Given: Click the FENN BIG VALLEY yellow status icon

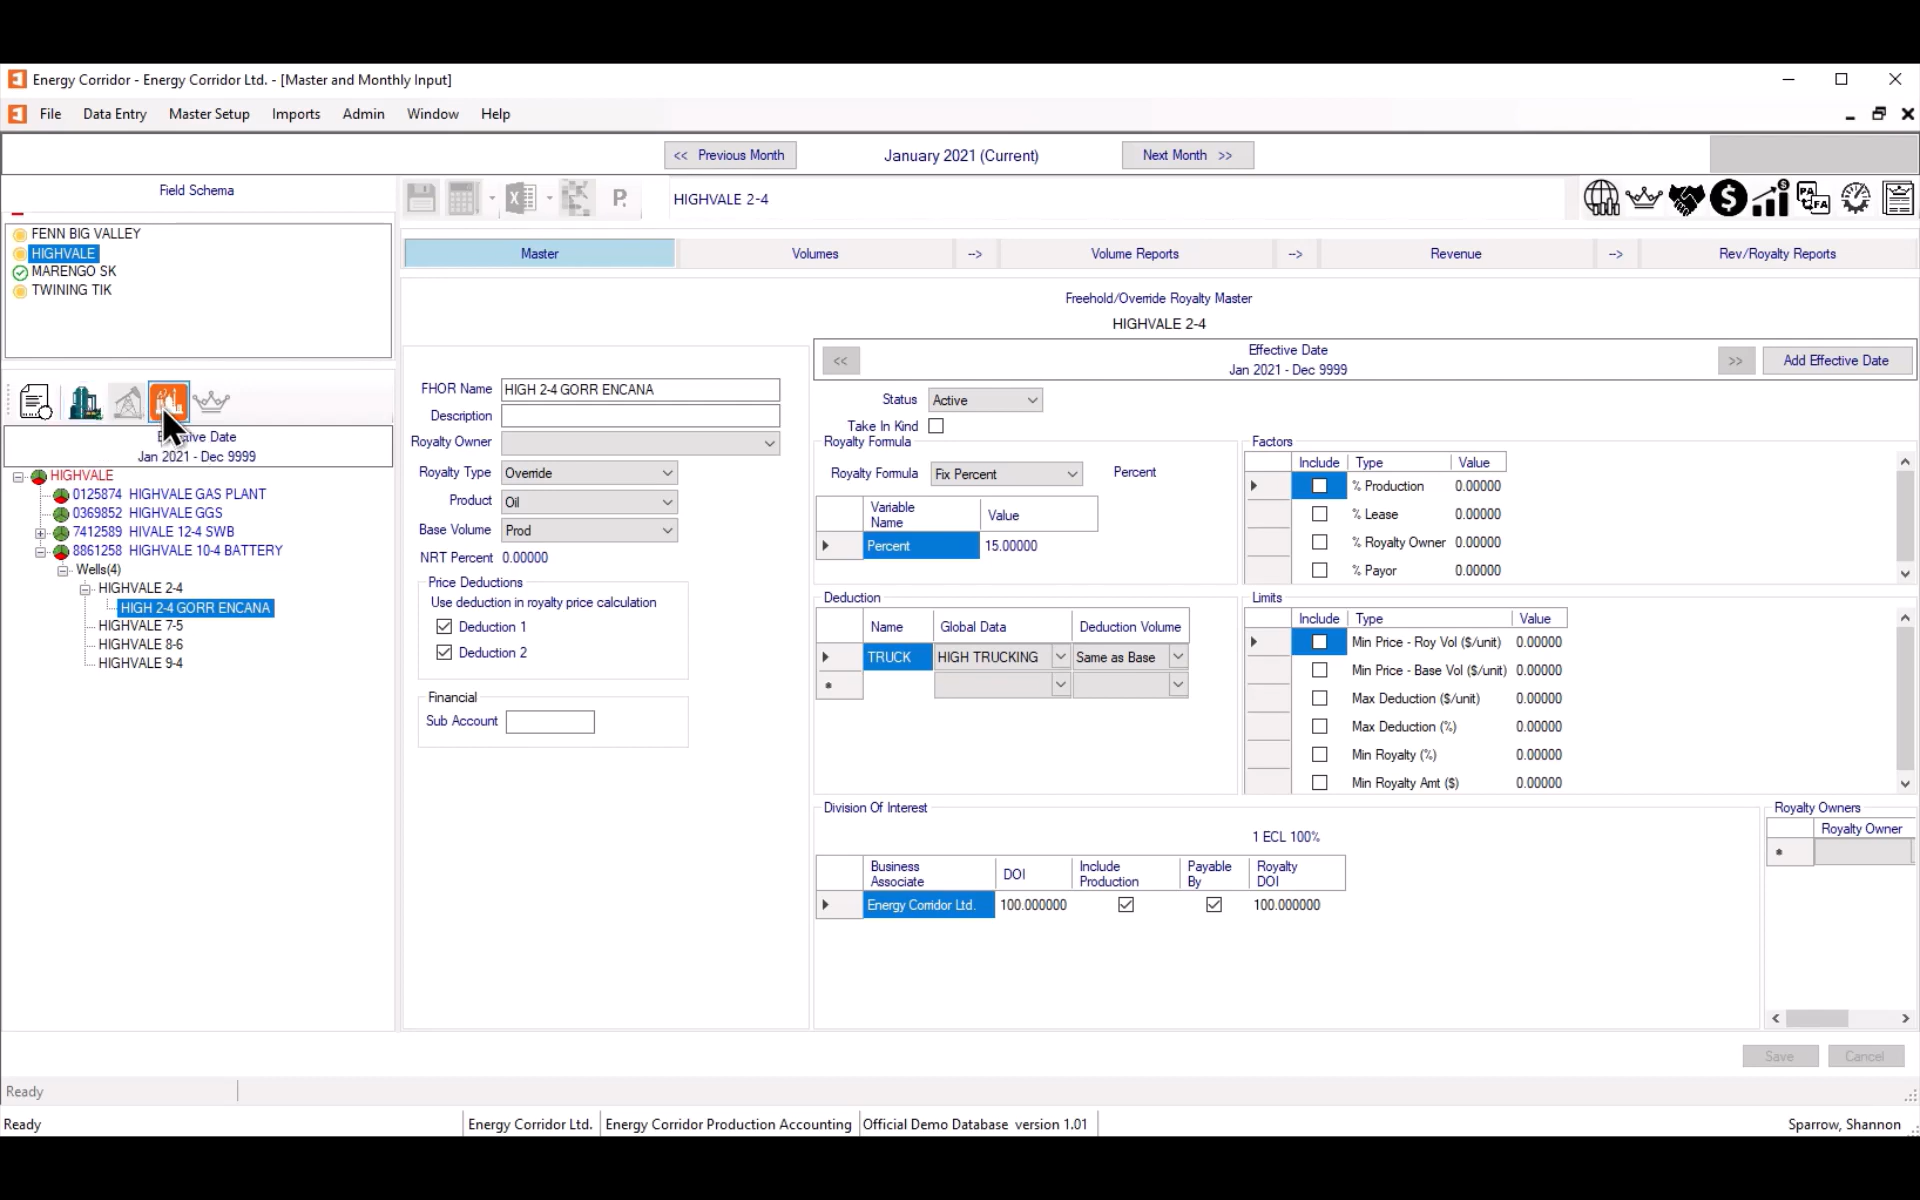Looking at the screenshot, I should [x=20, y=234].
